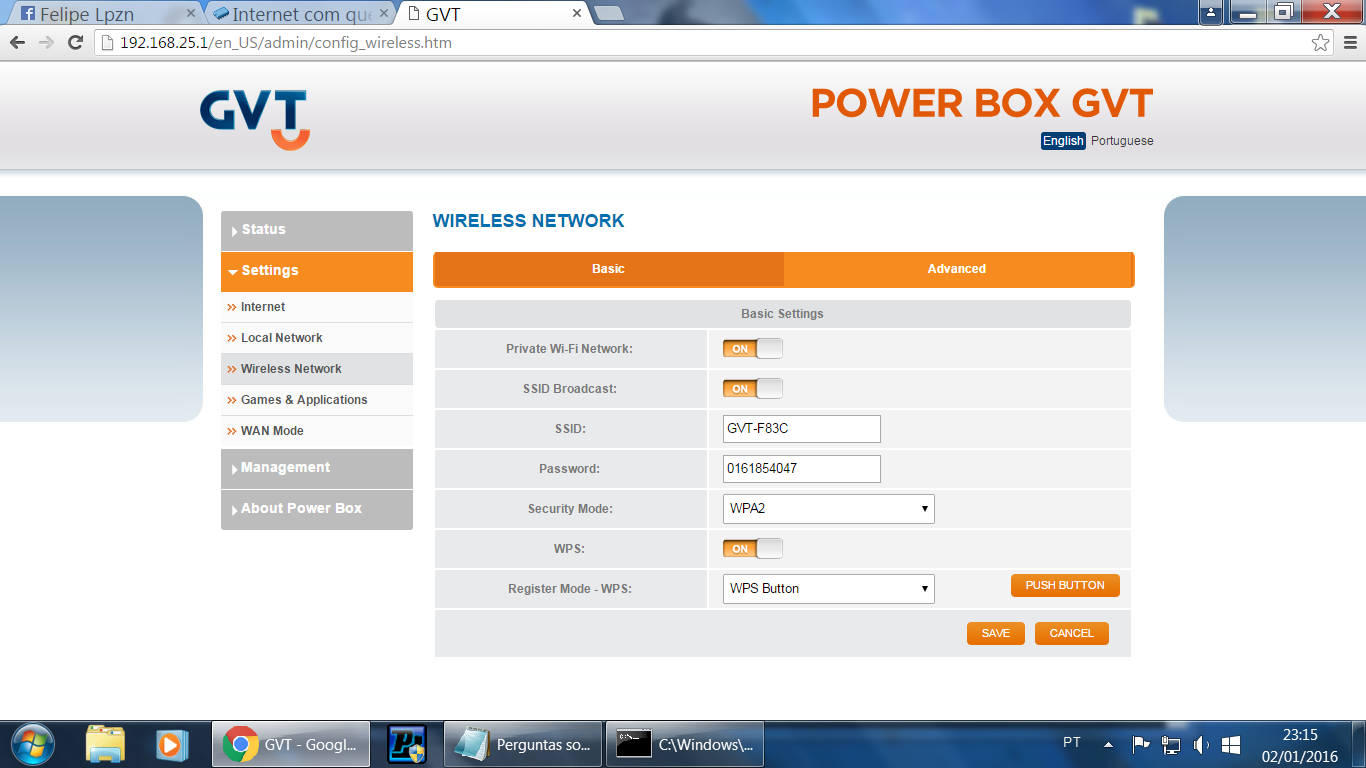Disable the WPS switch
The height and width of the screenshot is (768, 1366).
(x=753, y=549)
